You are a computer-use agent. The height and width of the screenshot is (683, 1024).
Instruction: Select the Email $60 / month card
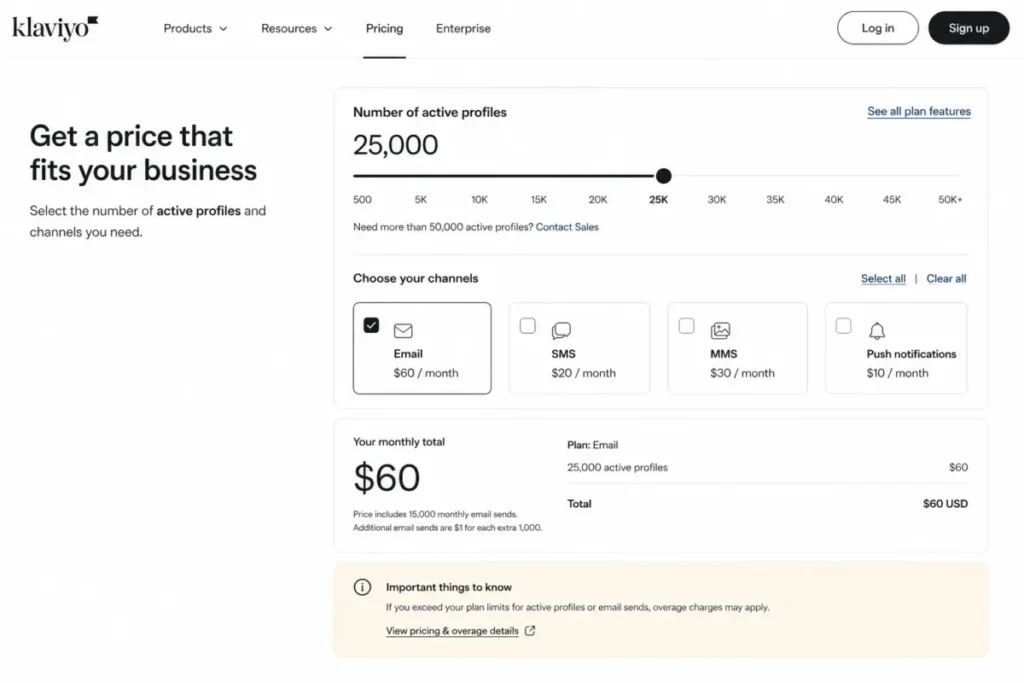[422, 348]
